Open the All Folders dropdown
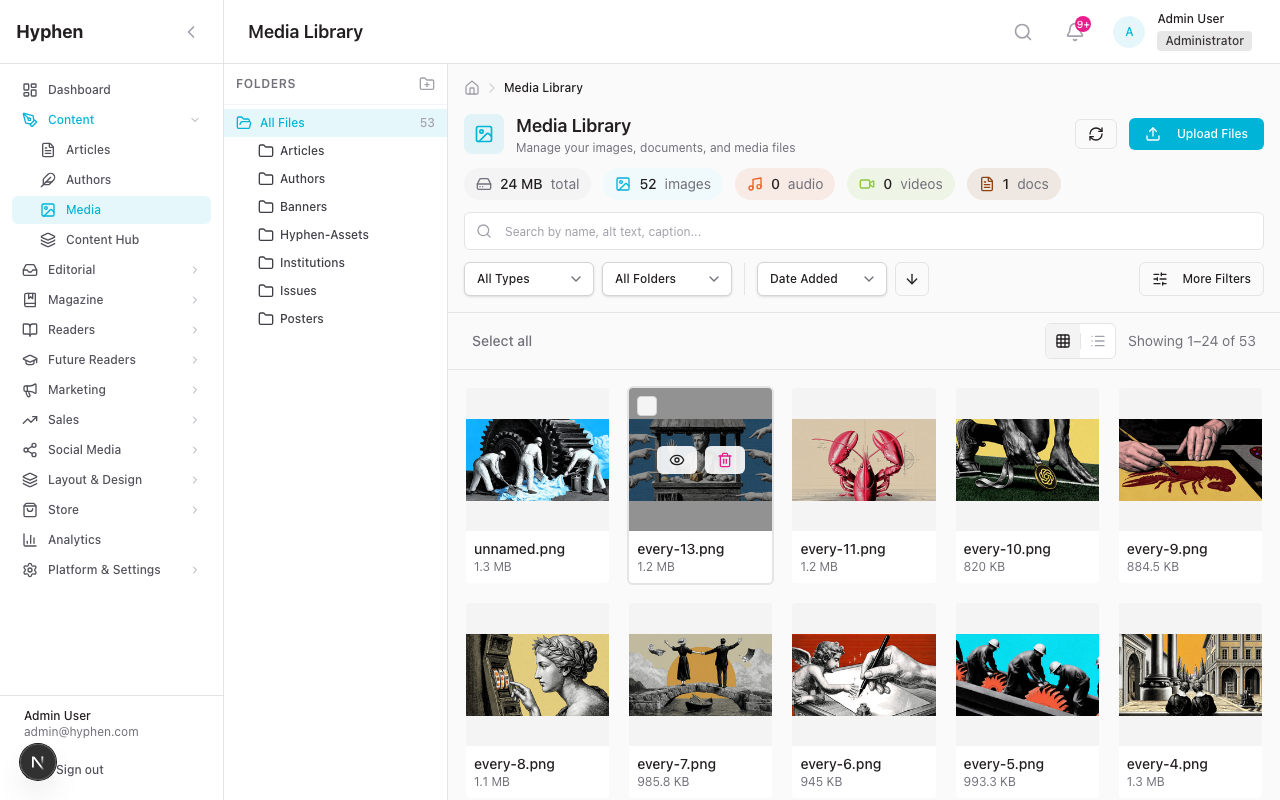Image resolution: width=1280 pixels, height=800 pixels. (667, 279)
